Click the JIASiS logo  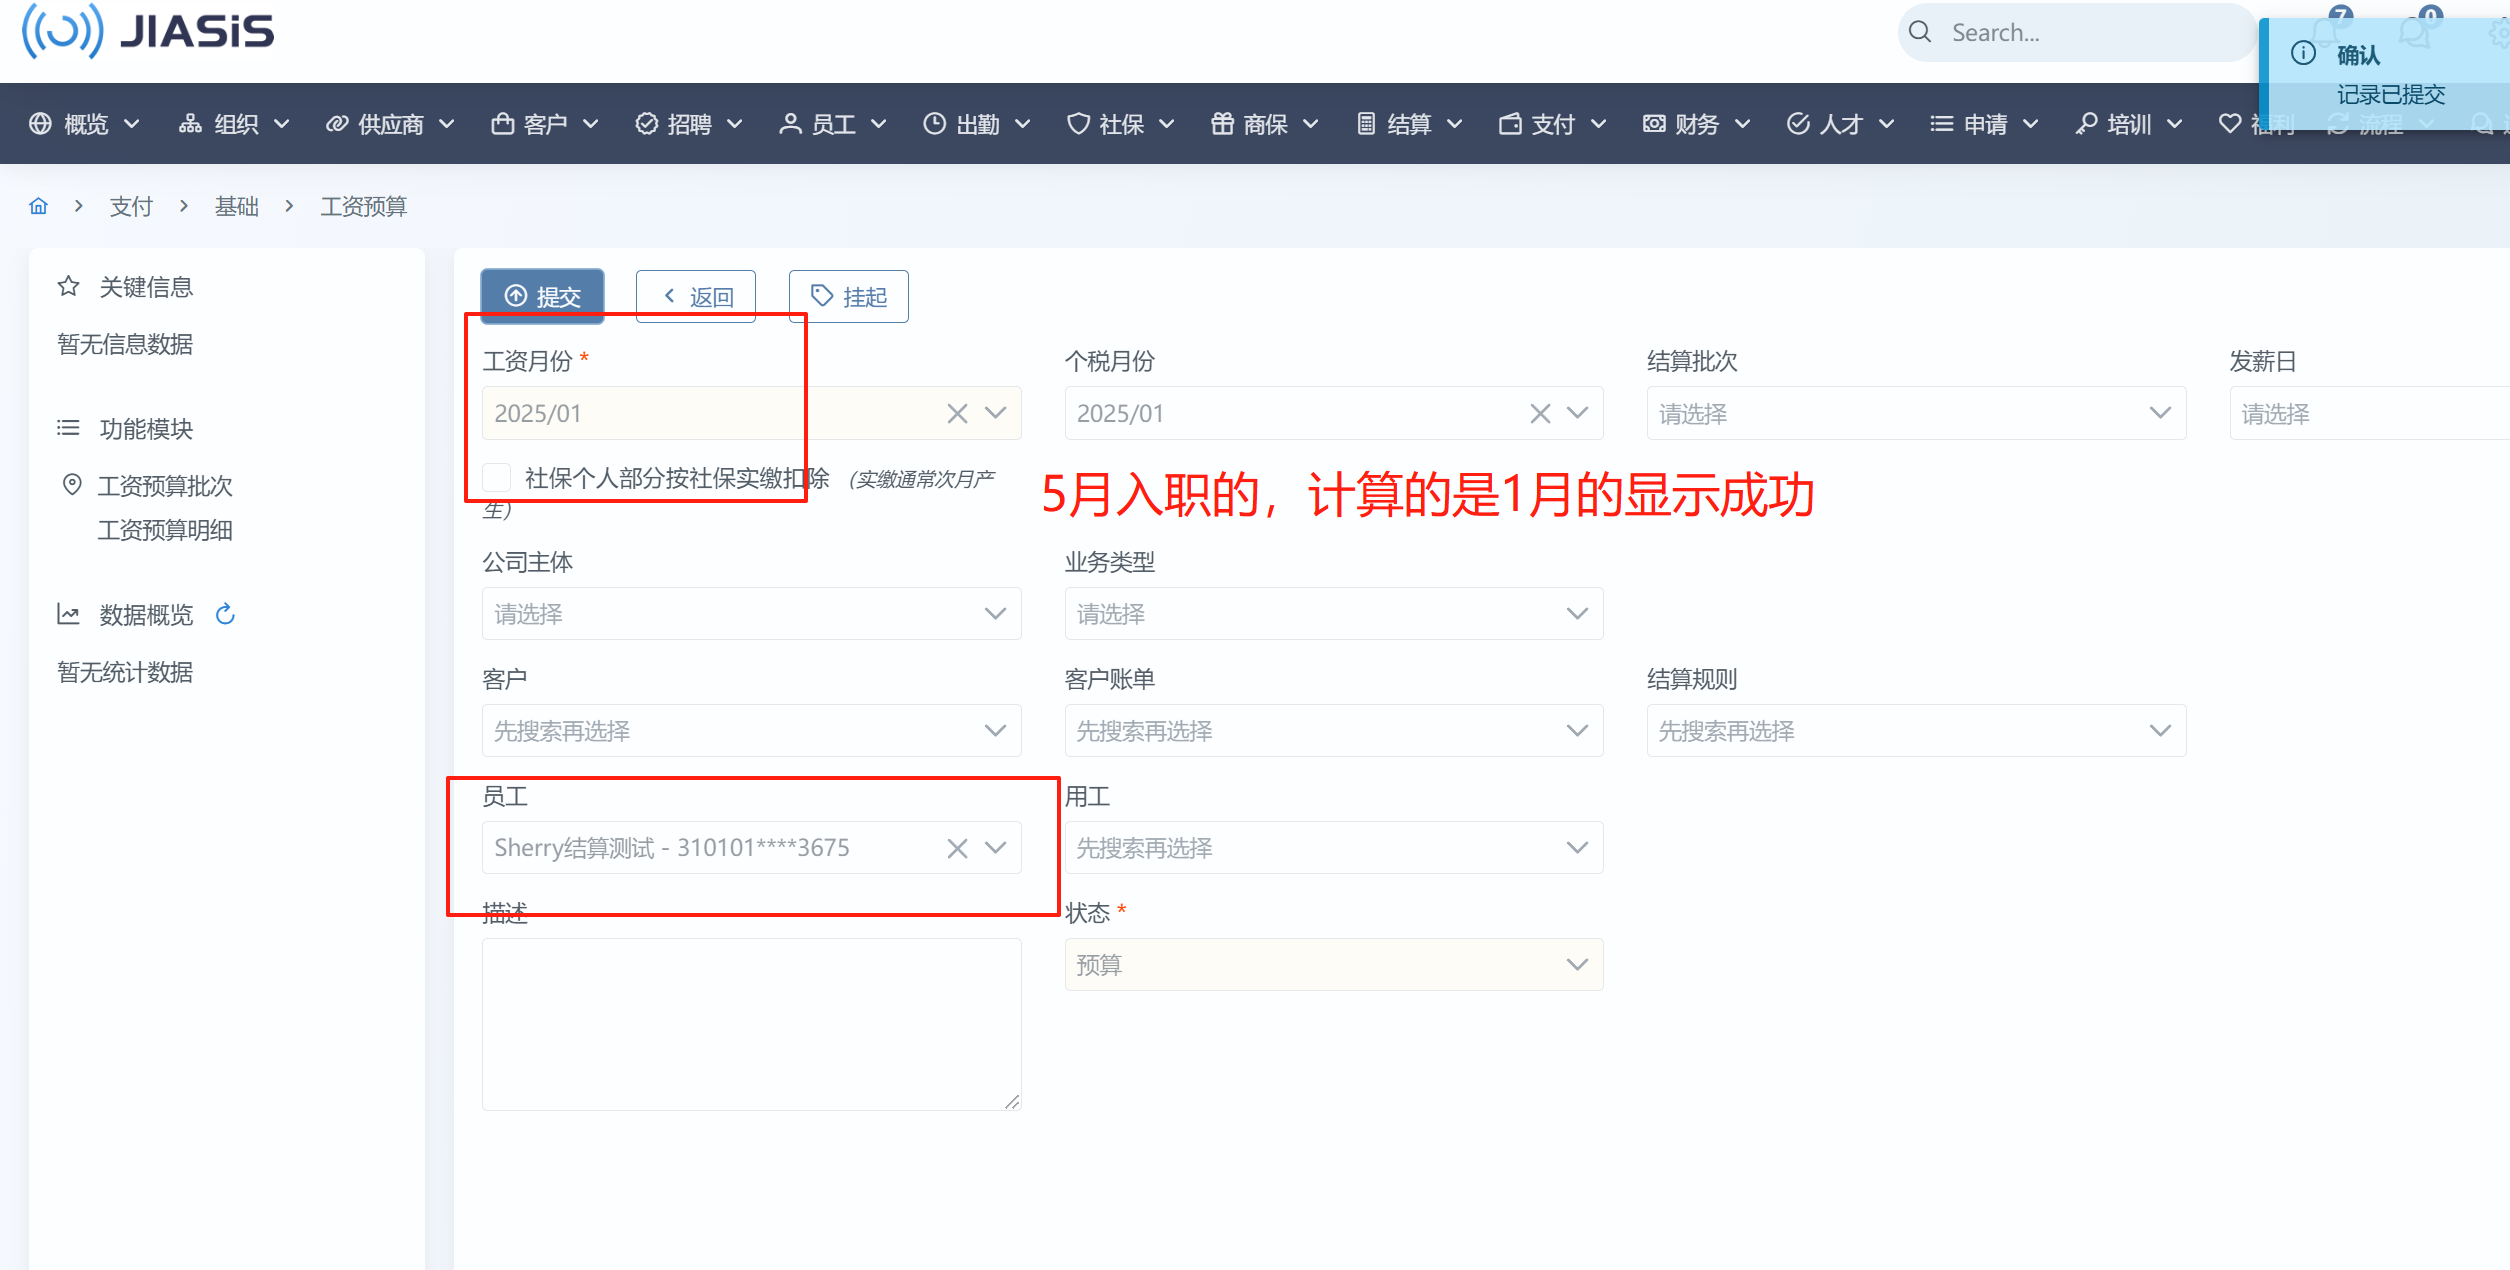(x=148, y=32)
